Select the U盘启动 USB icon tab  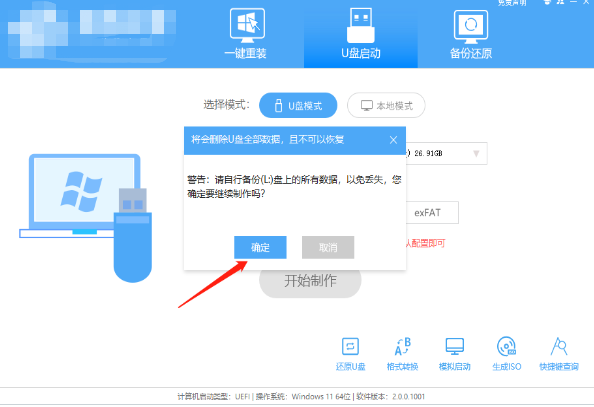pos(361,34)
